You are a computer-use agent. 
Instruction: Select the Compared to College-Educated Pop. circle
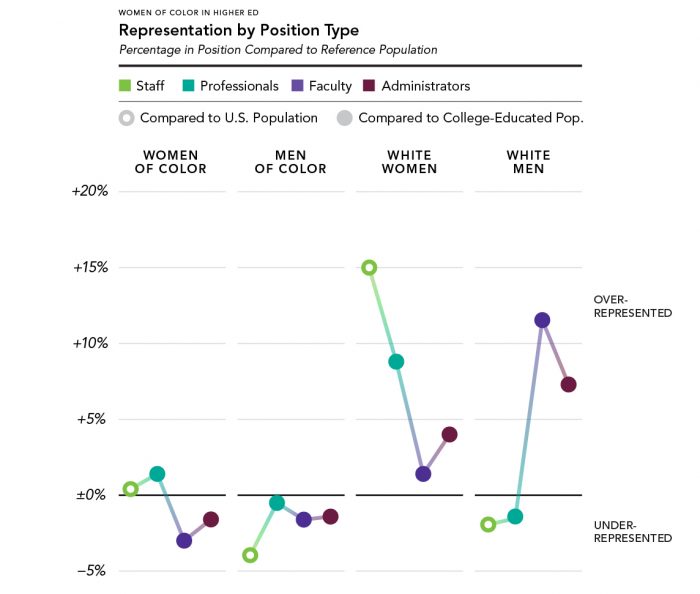pos(344,118)
